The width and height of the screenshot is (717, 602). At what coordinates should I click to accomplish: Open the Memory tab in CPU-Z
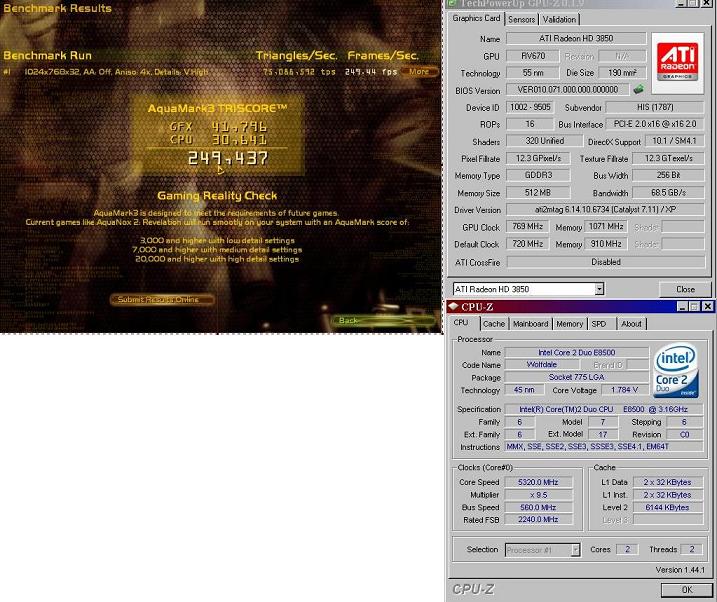click(569, 324)
